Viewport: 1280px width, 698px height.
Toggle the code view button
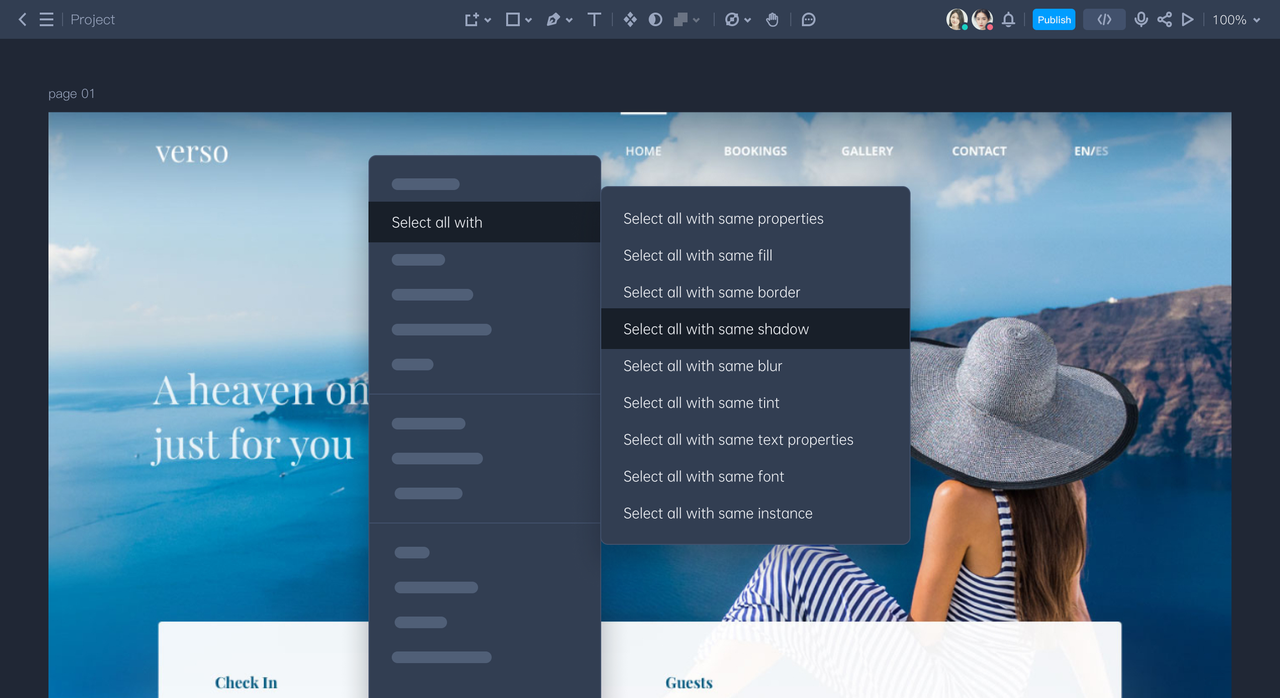pos(1104,19)
